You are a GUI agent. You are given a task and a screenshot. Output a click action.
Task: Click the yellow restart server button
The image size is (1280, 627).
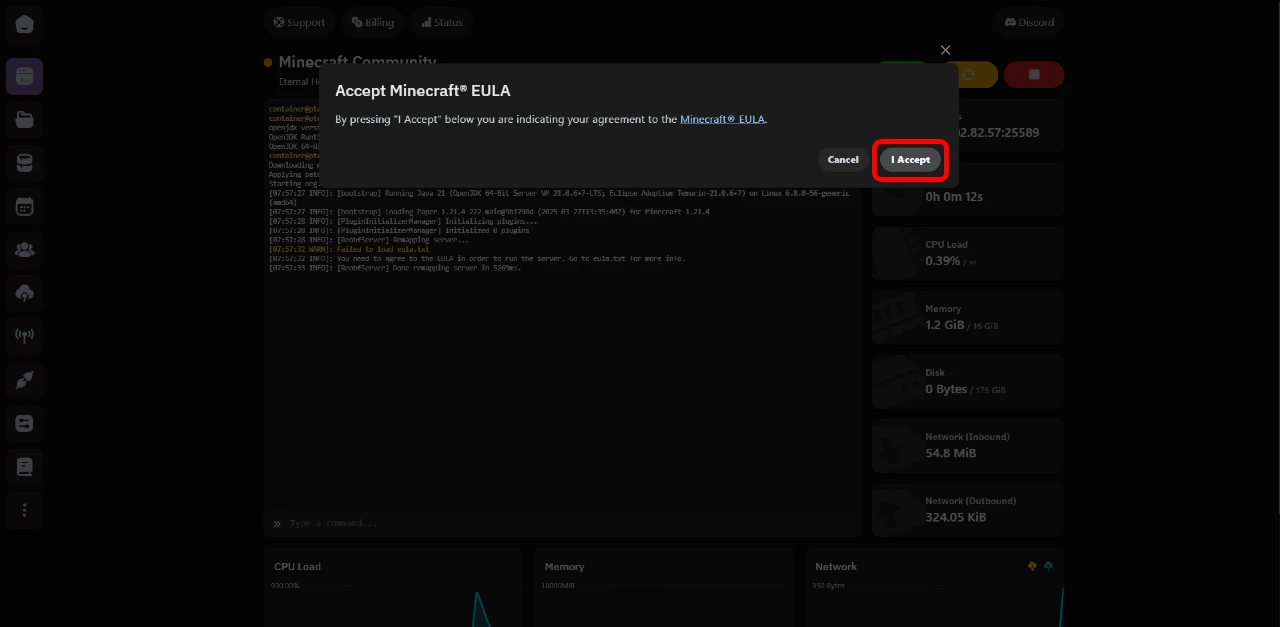[x=968, y=74]
